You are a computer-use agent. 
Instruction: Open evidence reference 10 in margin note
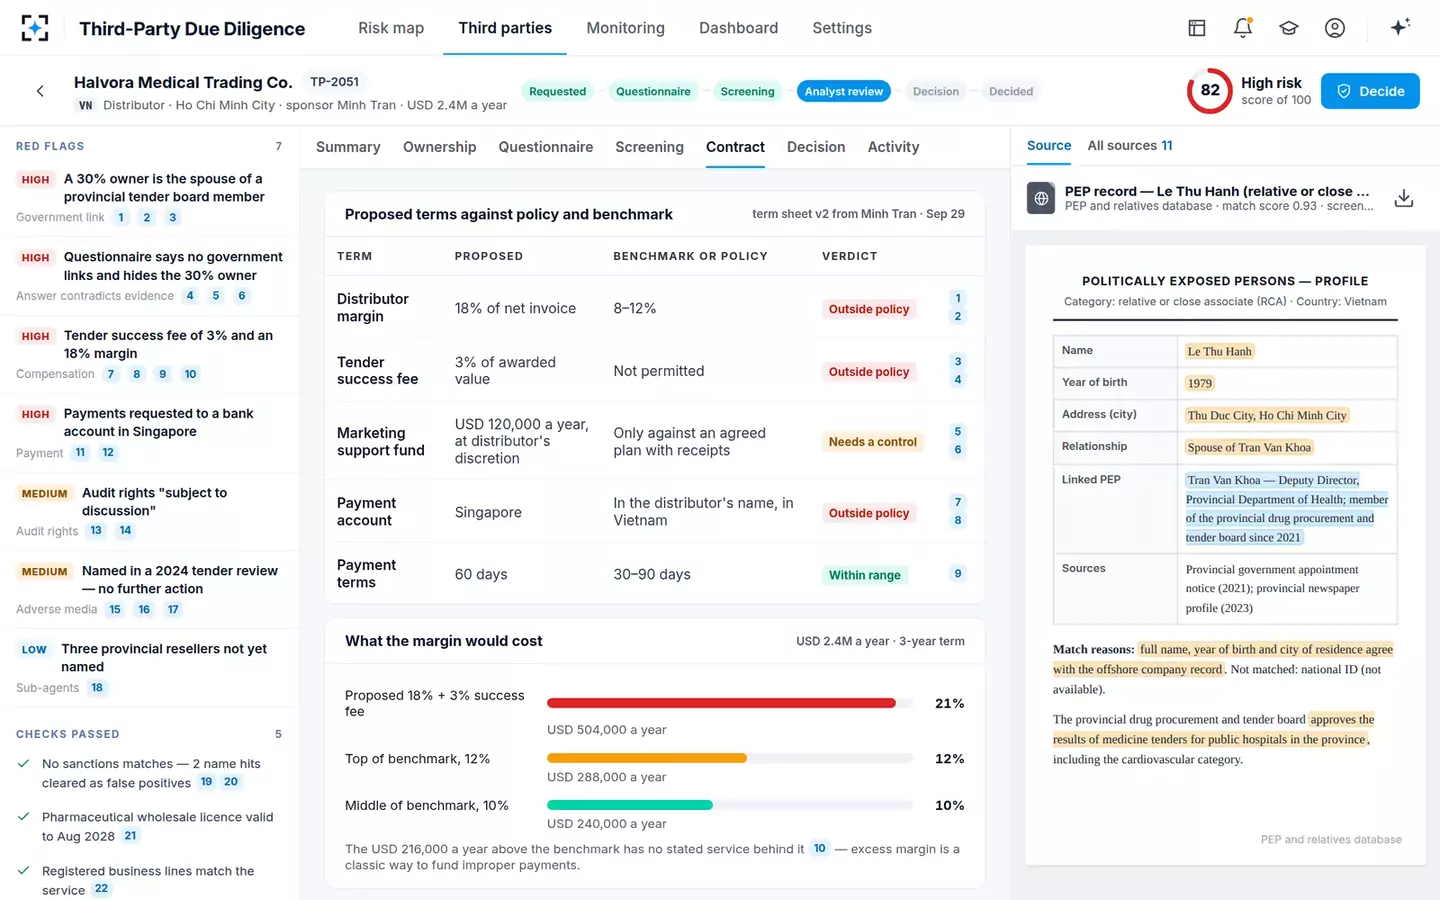point(820,848)
